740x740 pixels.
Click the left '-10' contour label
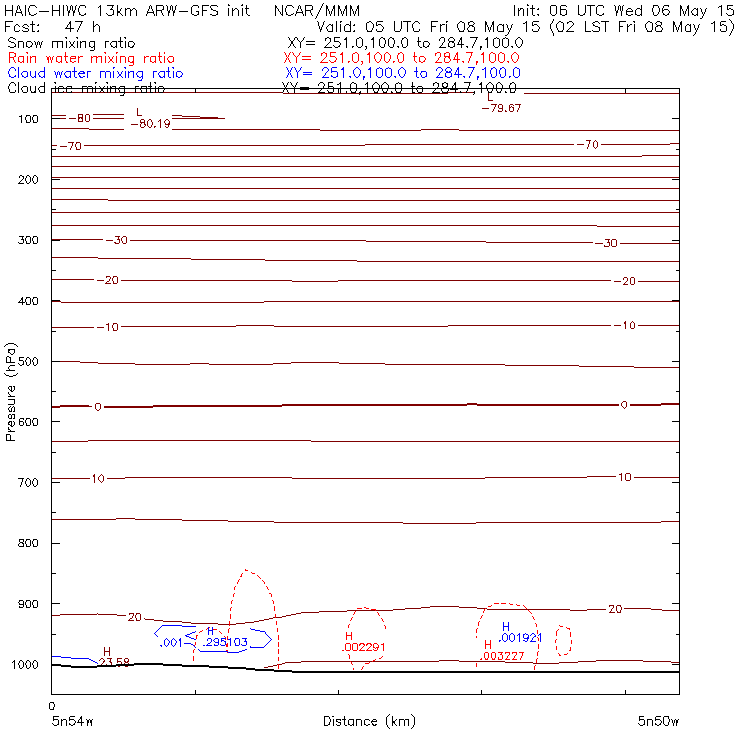click(x=108, y=327)
